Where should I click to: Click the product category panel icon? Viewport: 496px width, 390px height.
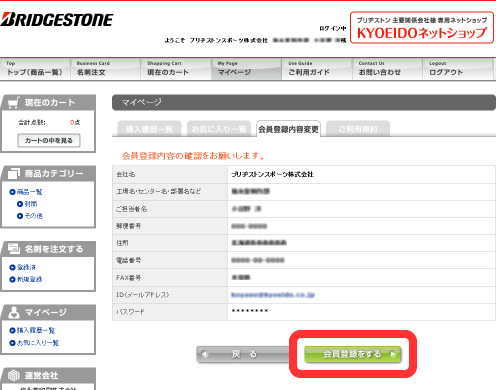14,173
